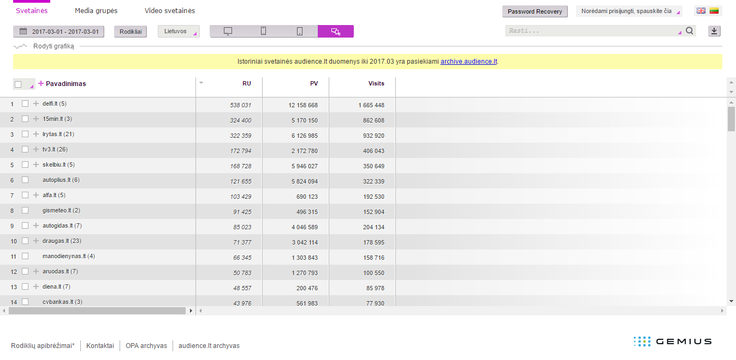Click the Gemius logo
Image resolution: width=736 pixels, height=360 pixels.
coord(672,341)
